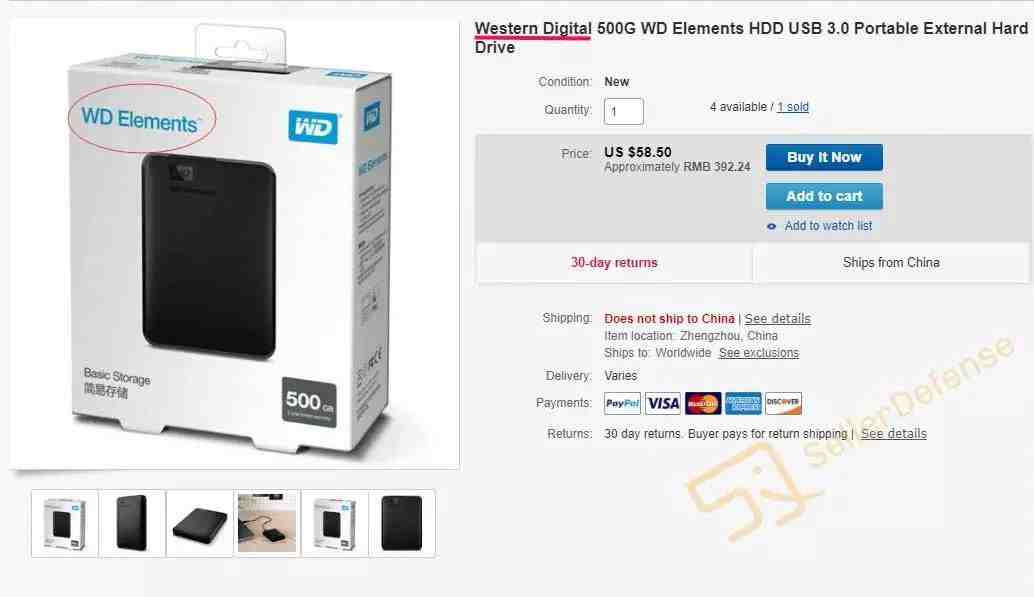Click the eye icon beside watch list
Image resolution: width=1034 pixels, height=597 pixels.
[772, 226]
